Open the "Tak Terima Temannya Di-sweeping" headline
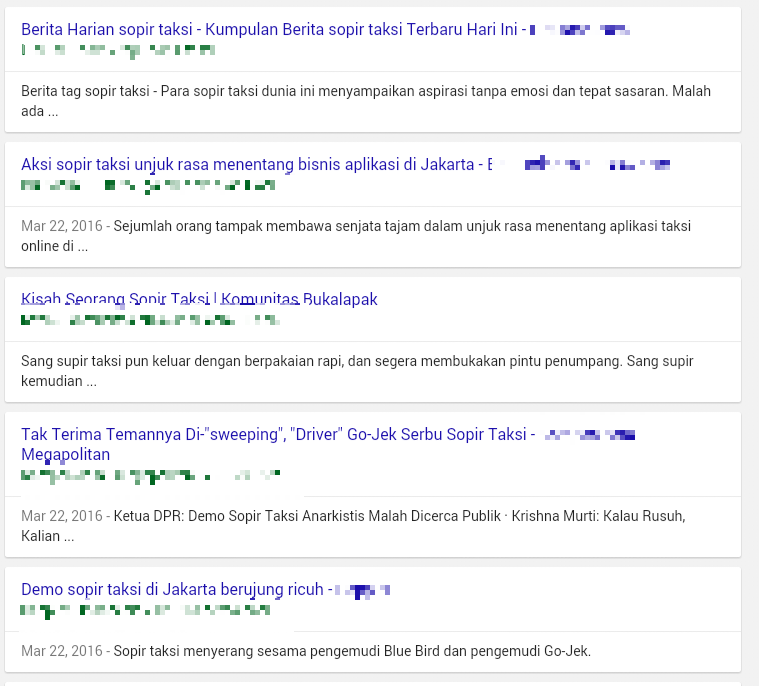 273,434
